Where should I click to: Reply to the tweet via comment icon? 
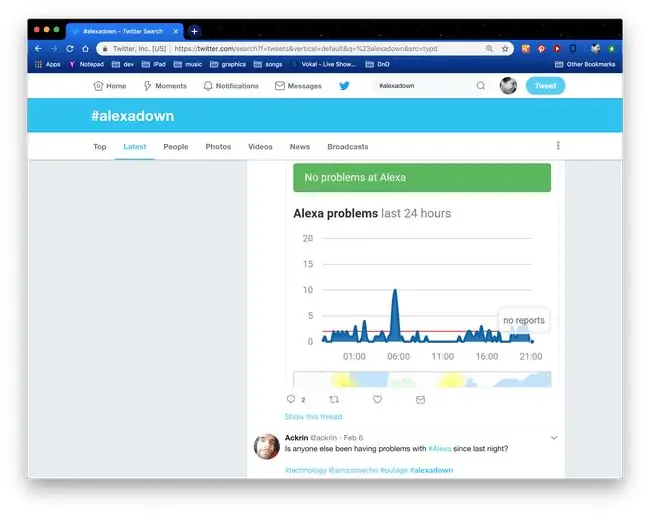coord(291,399)
